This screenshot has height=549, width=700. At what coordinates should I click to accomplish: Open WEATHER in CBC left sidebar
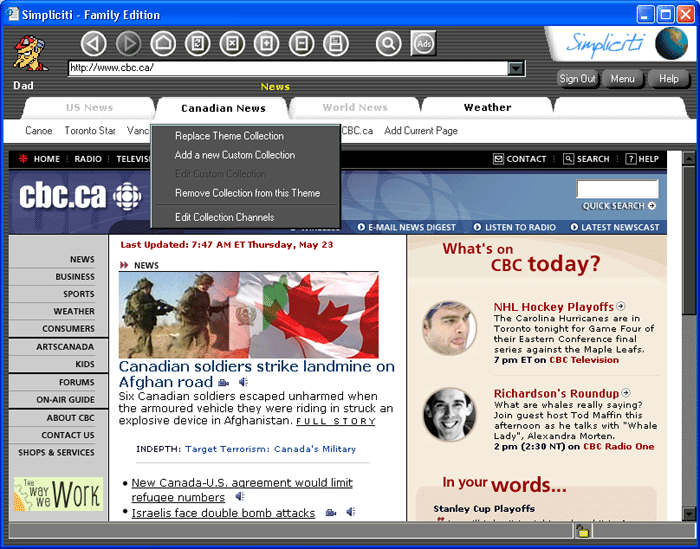pyautogui.click(x=74, y=311)
